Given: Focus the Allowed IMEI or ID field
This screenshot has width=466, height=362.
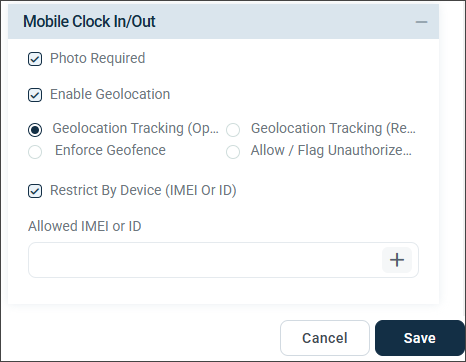Looking at the screenshot, I should point(205,260).
